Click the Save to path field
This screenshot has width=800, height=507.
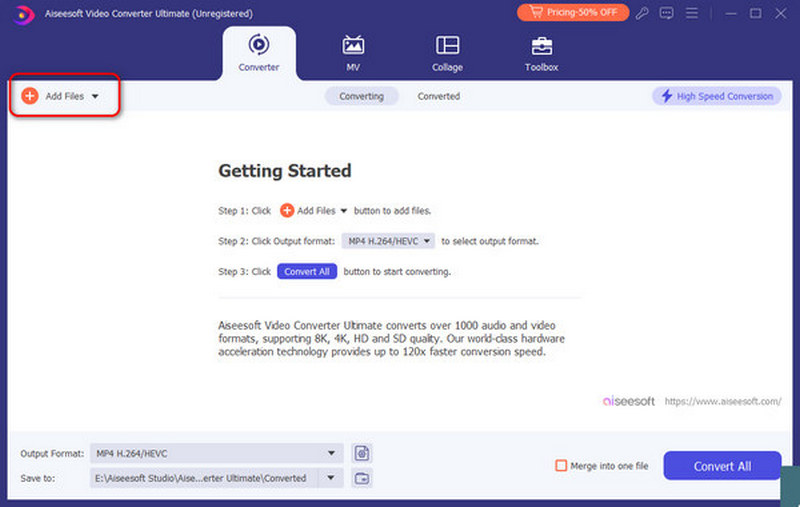click(204, 478)
